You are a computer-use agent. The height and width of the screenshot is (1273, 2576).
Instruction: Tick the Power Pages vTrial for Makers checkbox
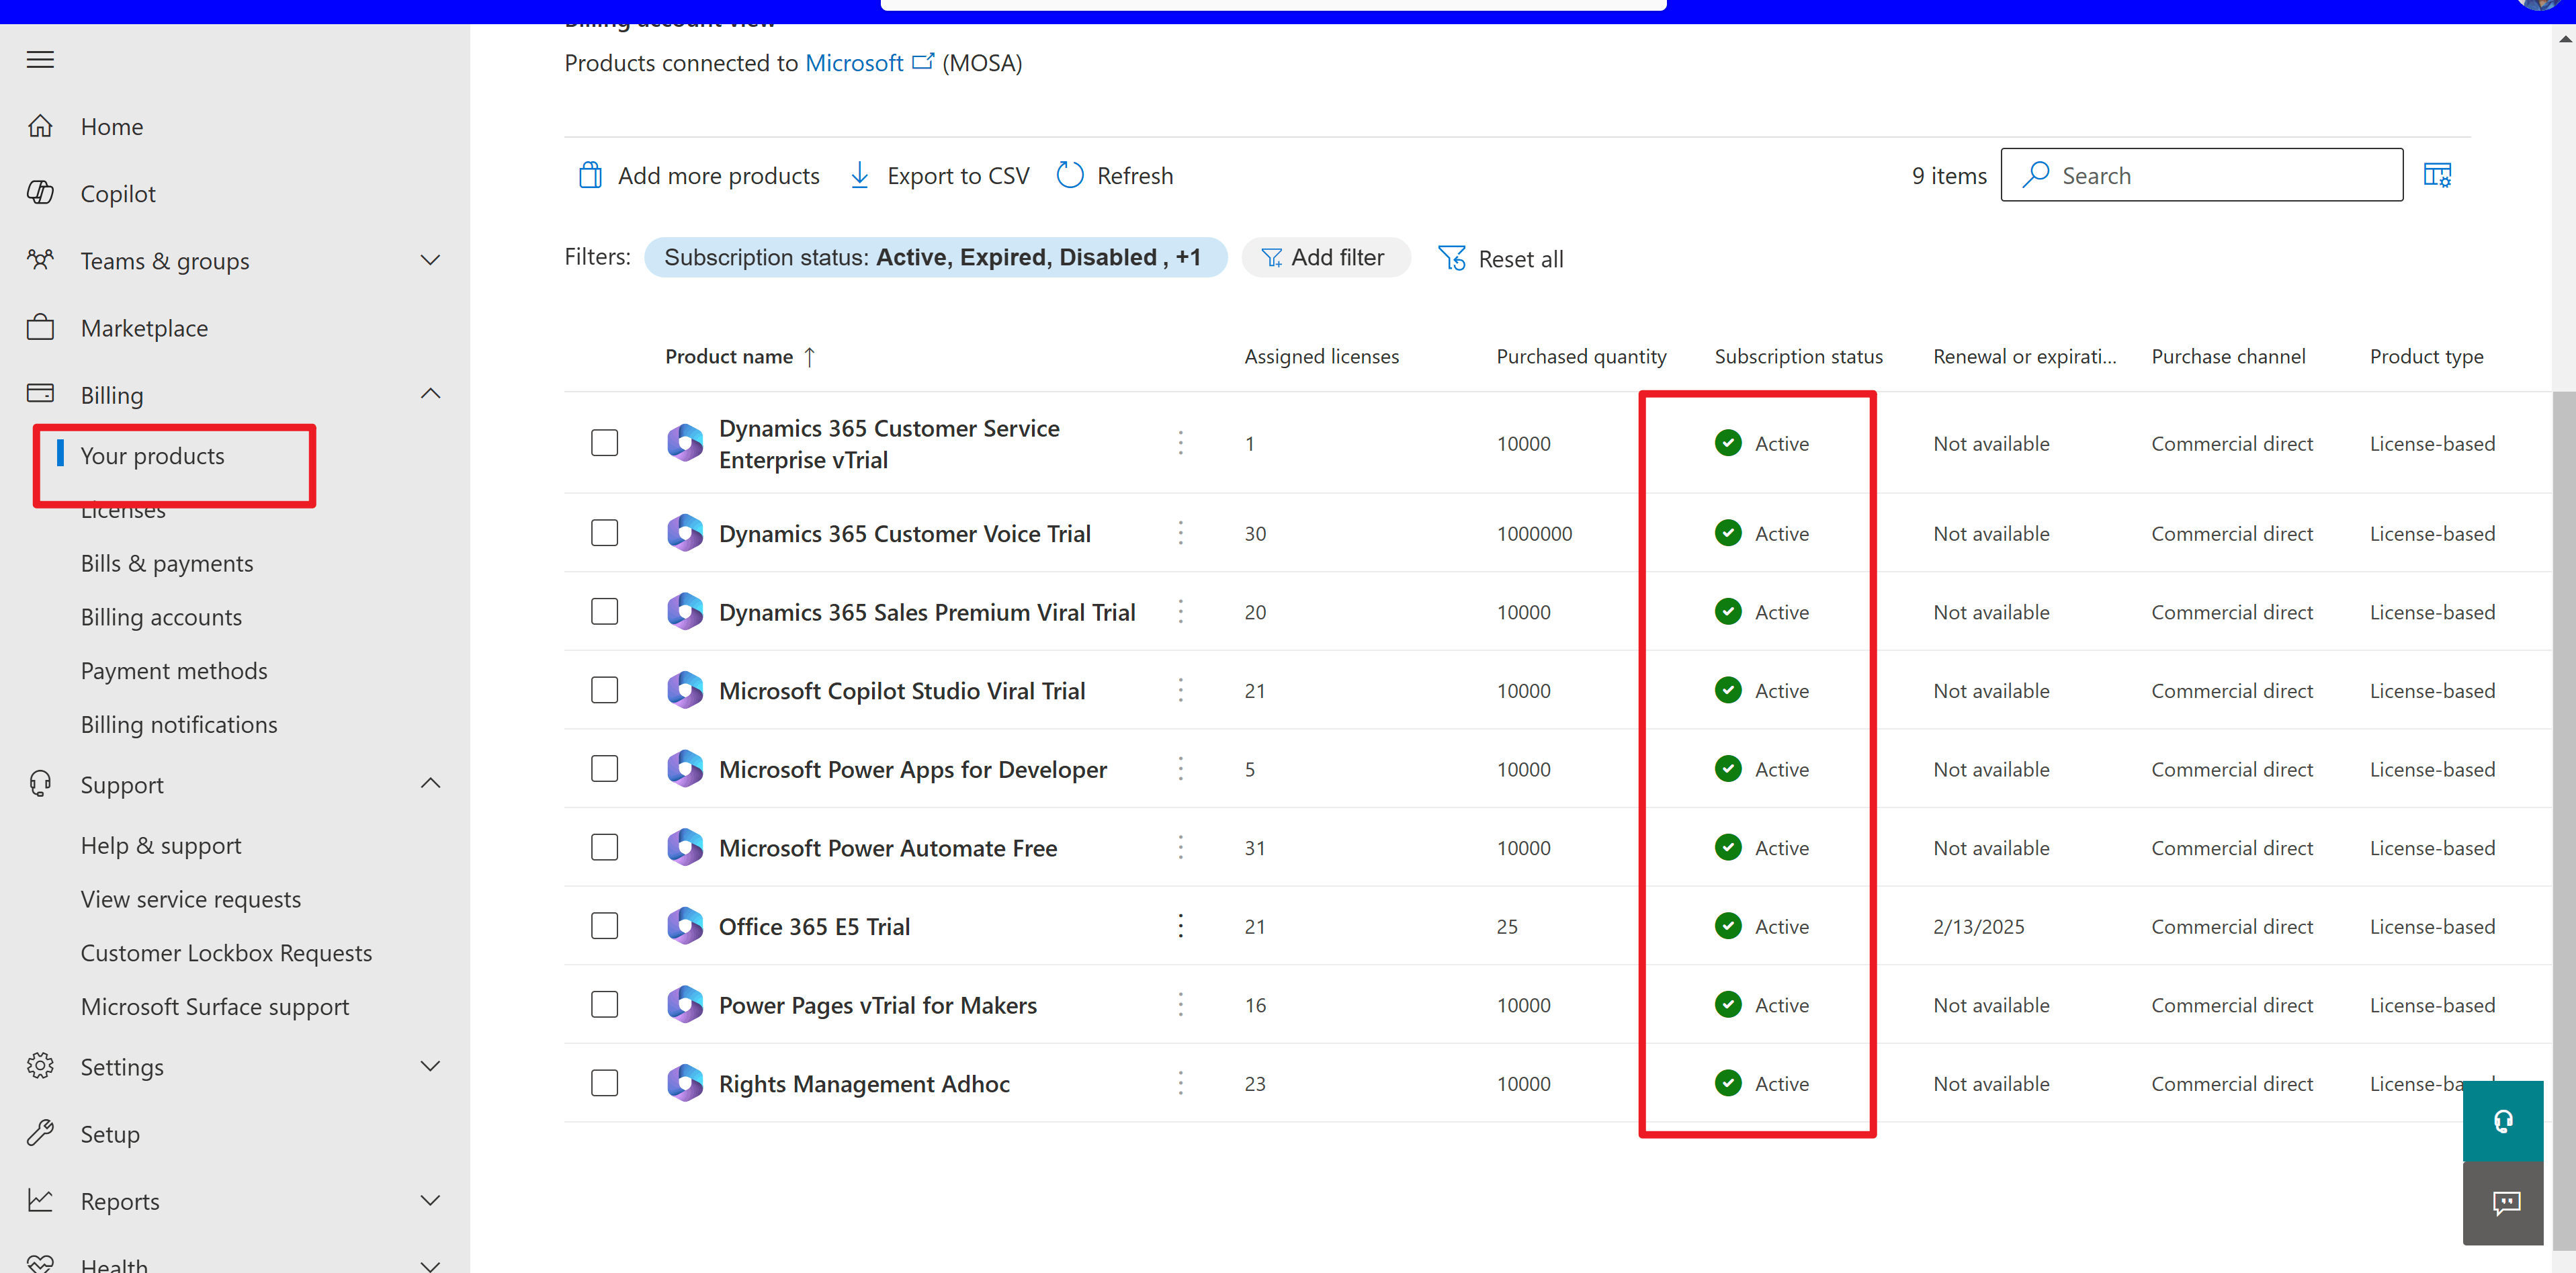pyautogui.click(x=604, y=1004)
